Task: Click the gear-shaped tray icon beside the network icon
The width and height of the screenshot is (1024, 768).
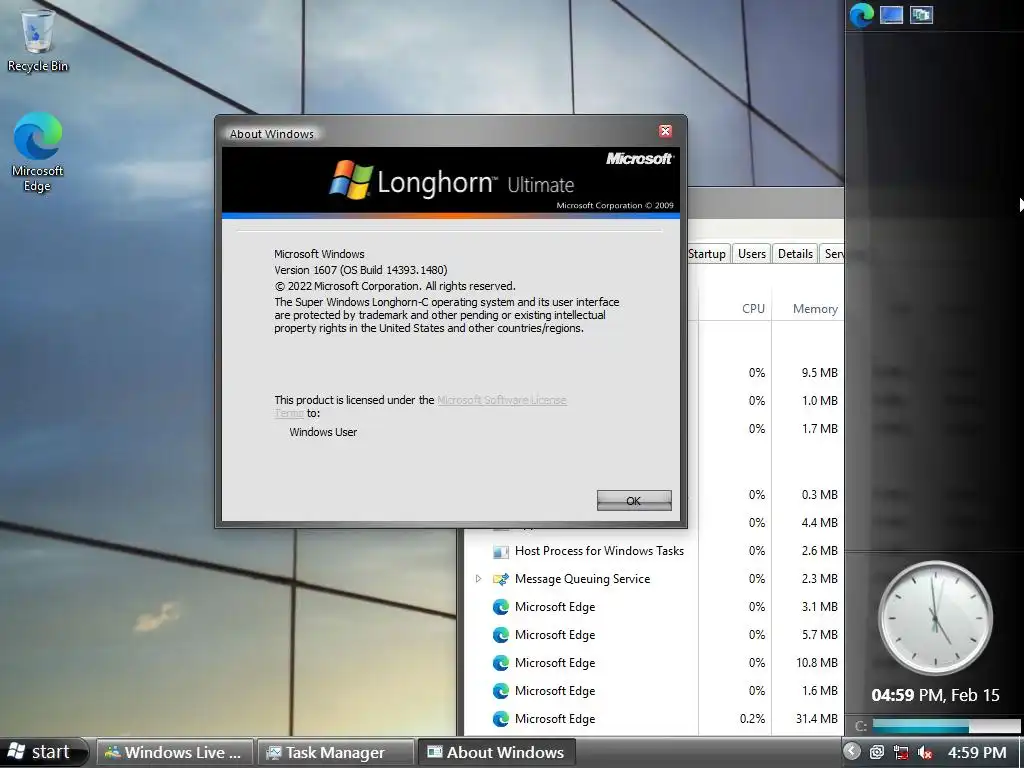Action: (x=877, y=752)
